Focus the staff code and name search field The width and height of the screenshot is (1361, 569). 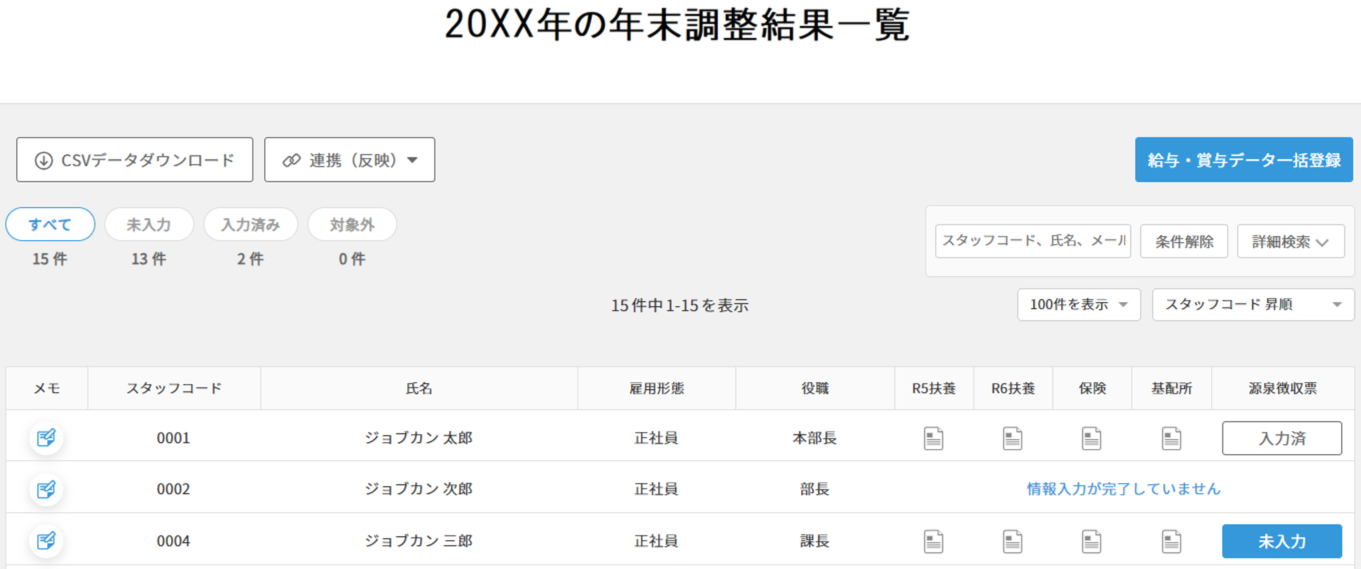1033,241
